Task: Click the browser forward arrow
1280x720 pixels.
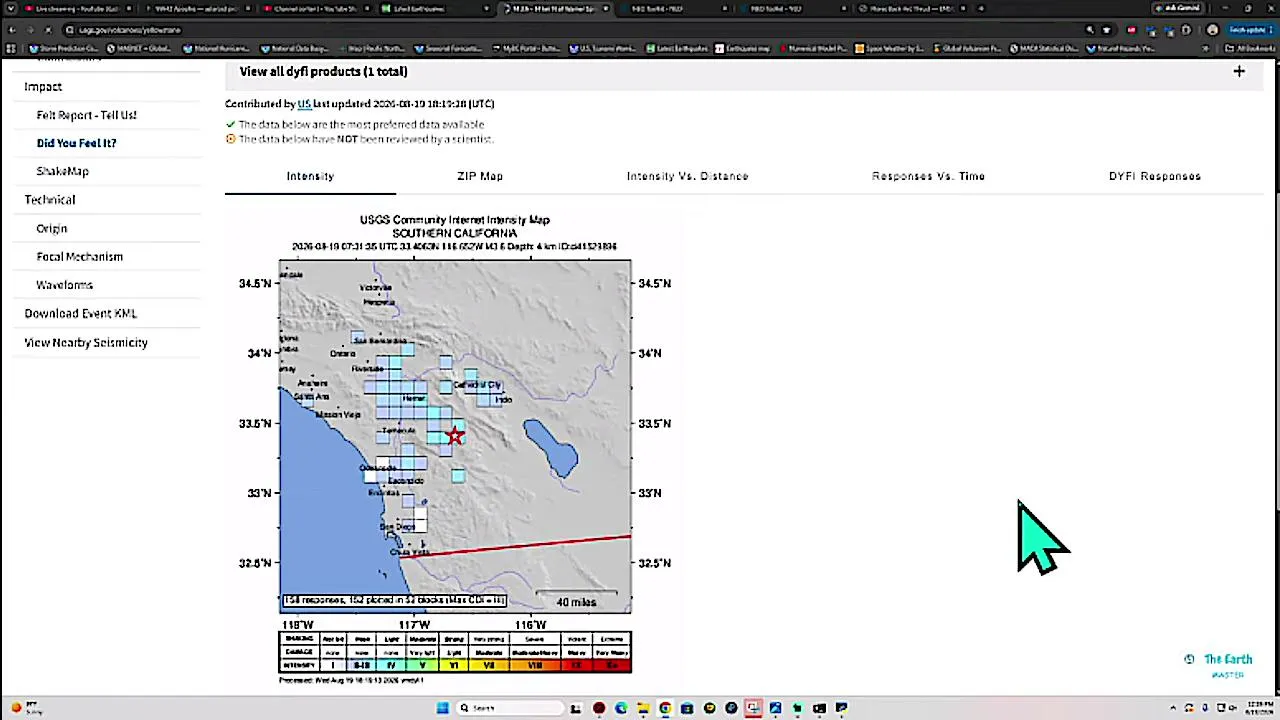Action: pyautogui.click(x=30, y=30)
